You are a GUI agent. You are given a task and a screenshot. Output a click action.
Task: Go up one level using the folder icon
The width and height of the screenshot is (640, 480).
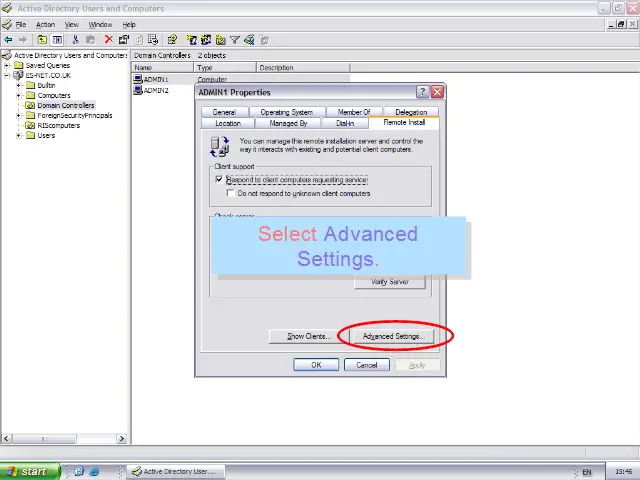(x=42, y=40)
